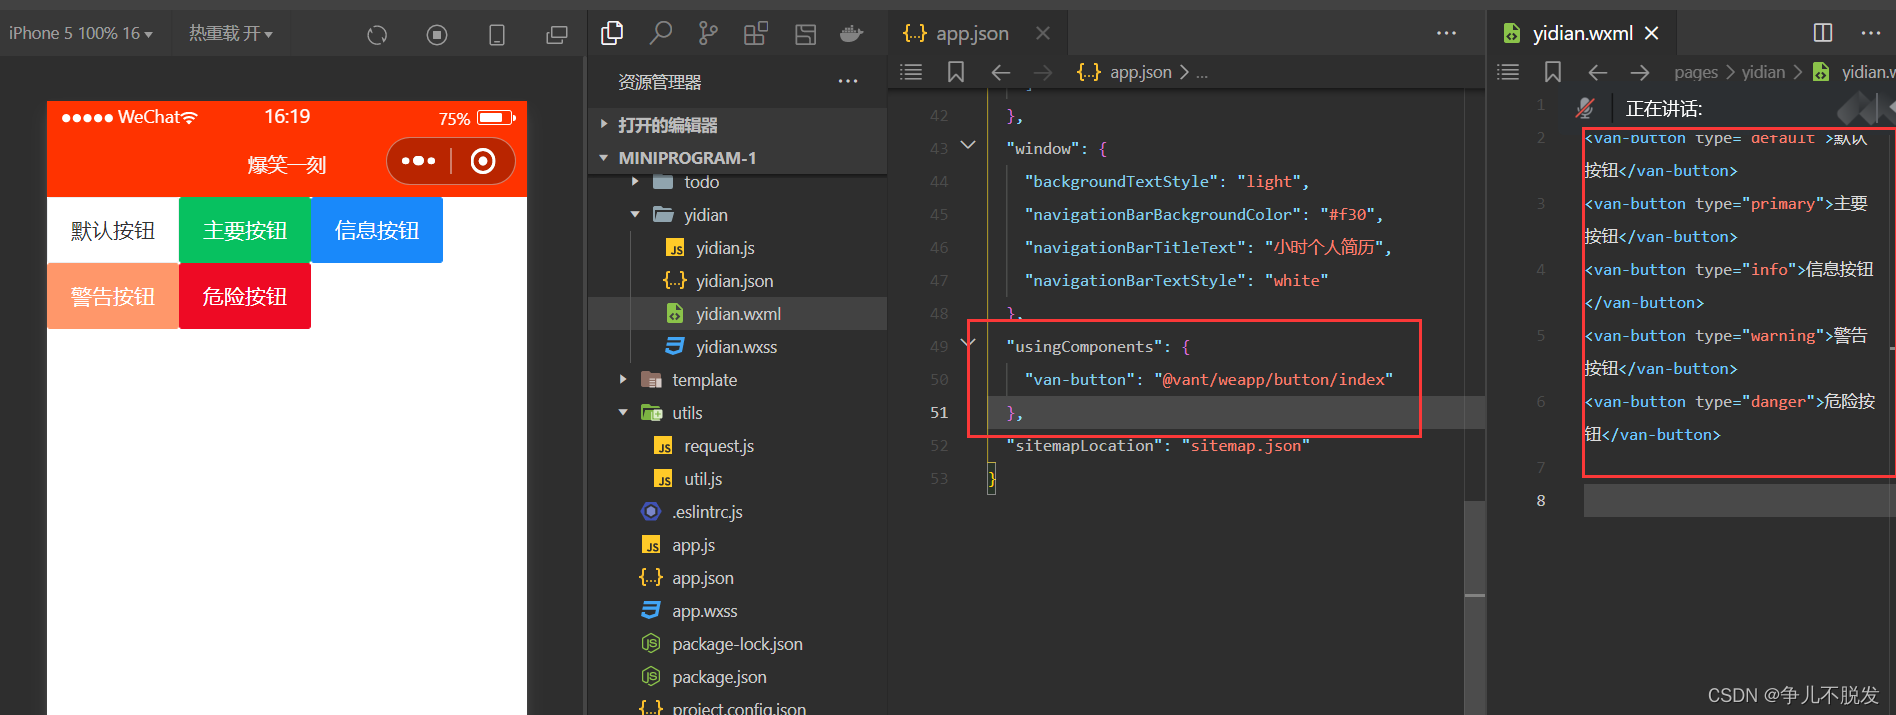Image resolution: width=1896 pixels, height=715 pixels.
Task: Toggle the split editor layout icon
Action: click(1823, 33)
